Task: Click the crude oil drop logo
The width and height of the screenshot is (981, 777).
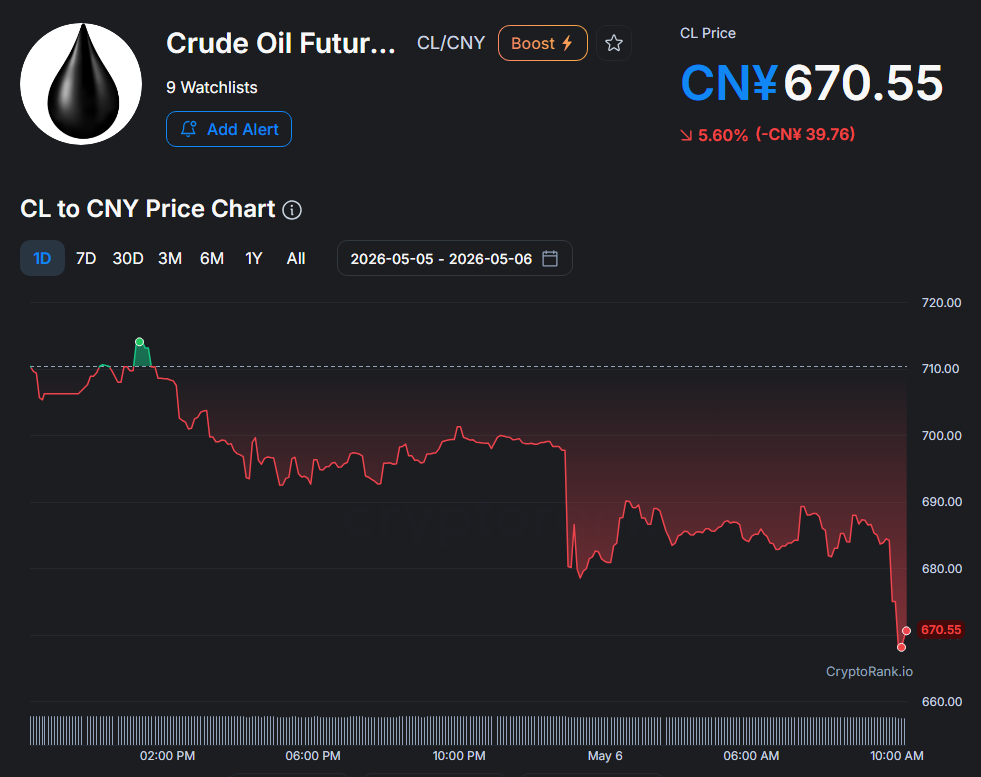Action: click(81, 84)
